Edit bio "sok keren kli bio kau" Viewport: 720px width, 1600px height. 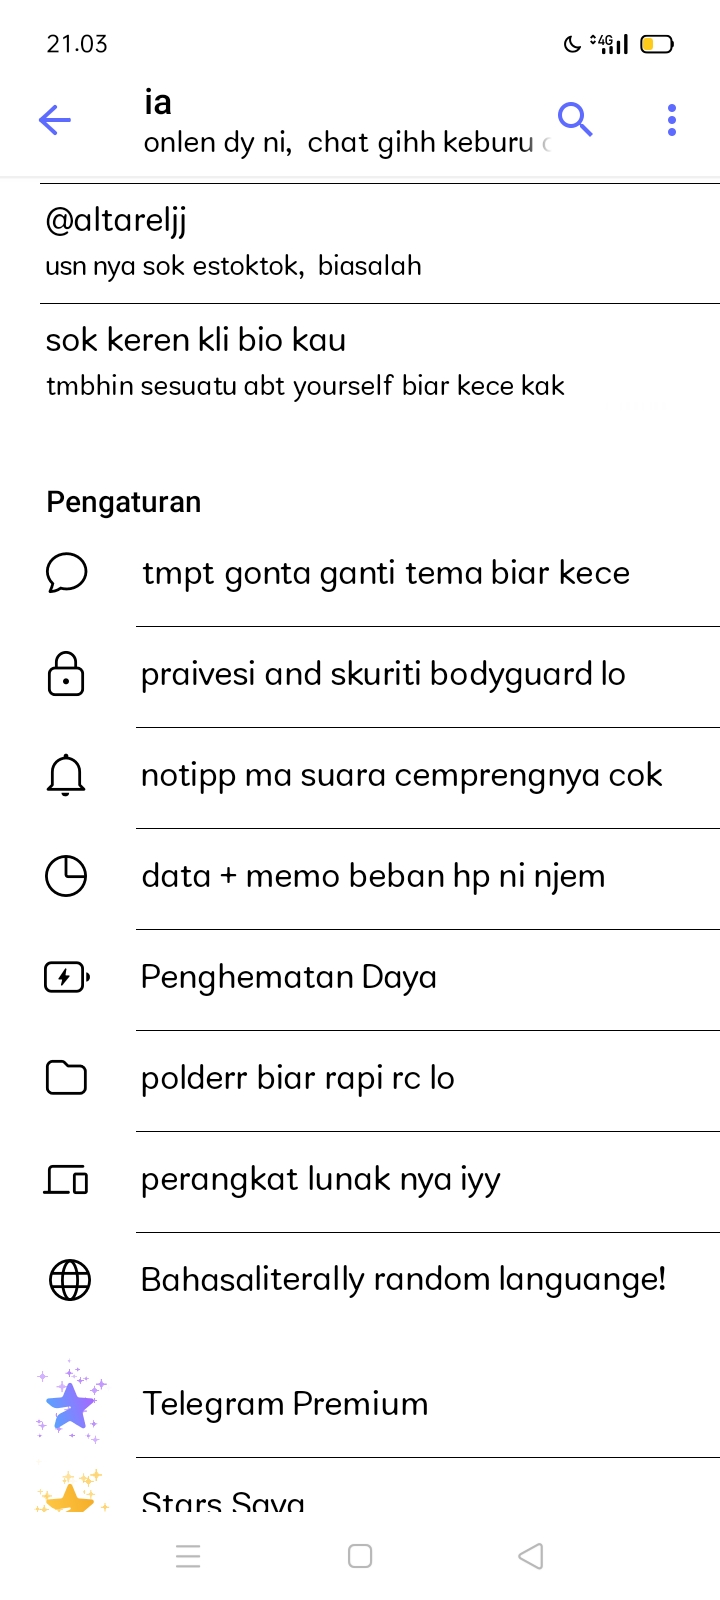click(x=196, y=340)
